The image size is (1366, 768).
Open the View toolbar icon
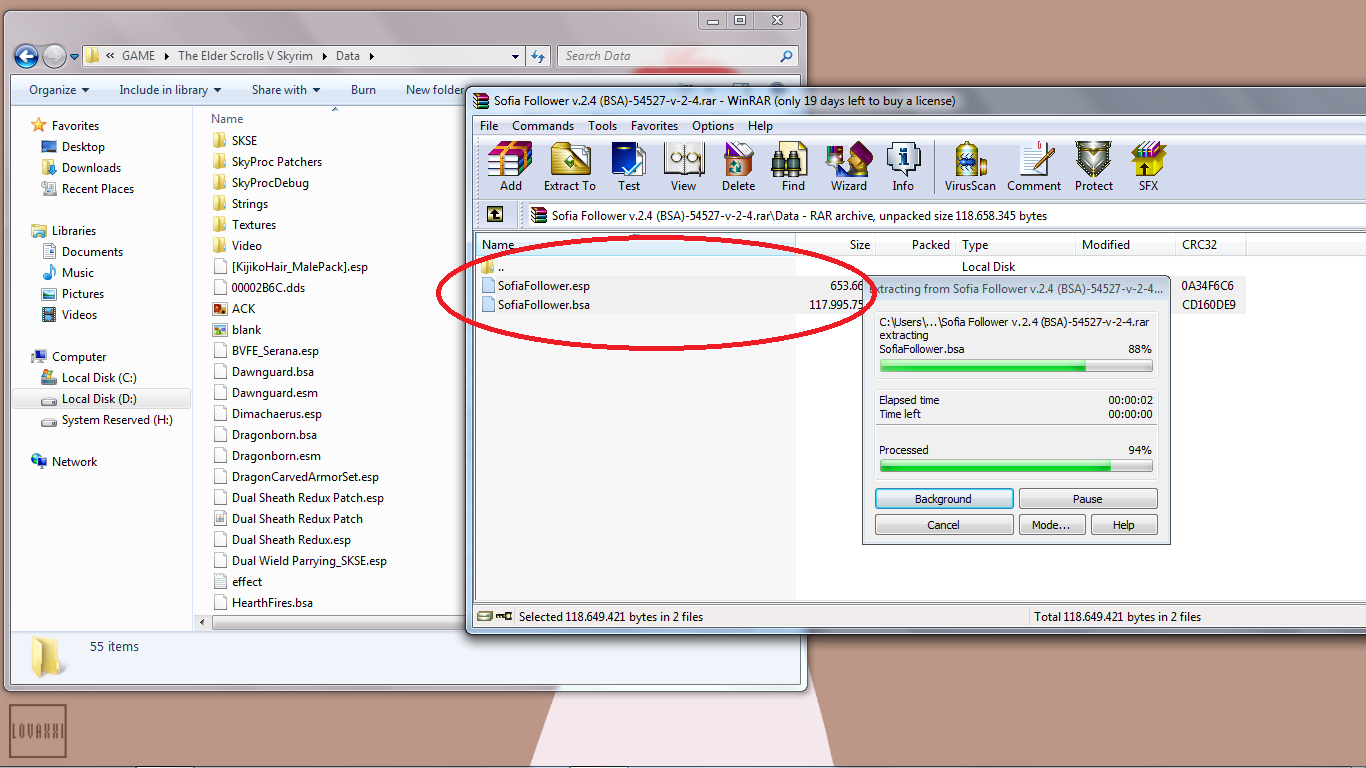pyautogui.click(x=684, y=166)
